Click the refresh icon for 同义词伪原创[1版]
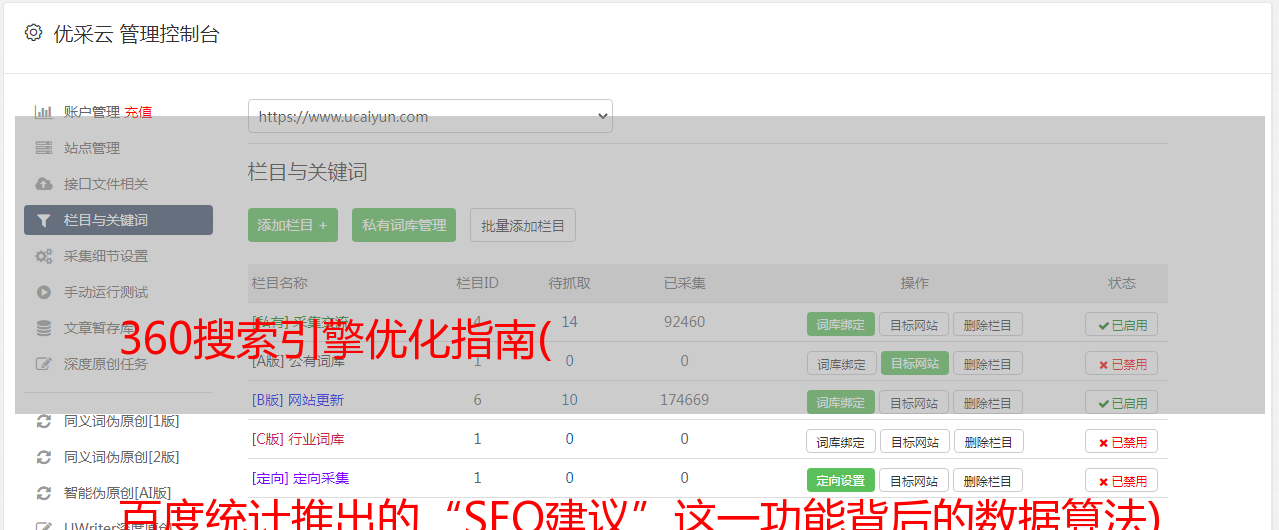Image resolution: width=1279 pixels, height=530 pixels. pyautogui.click(x=43, y=421)
